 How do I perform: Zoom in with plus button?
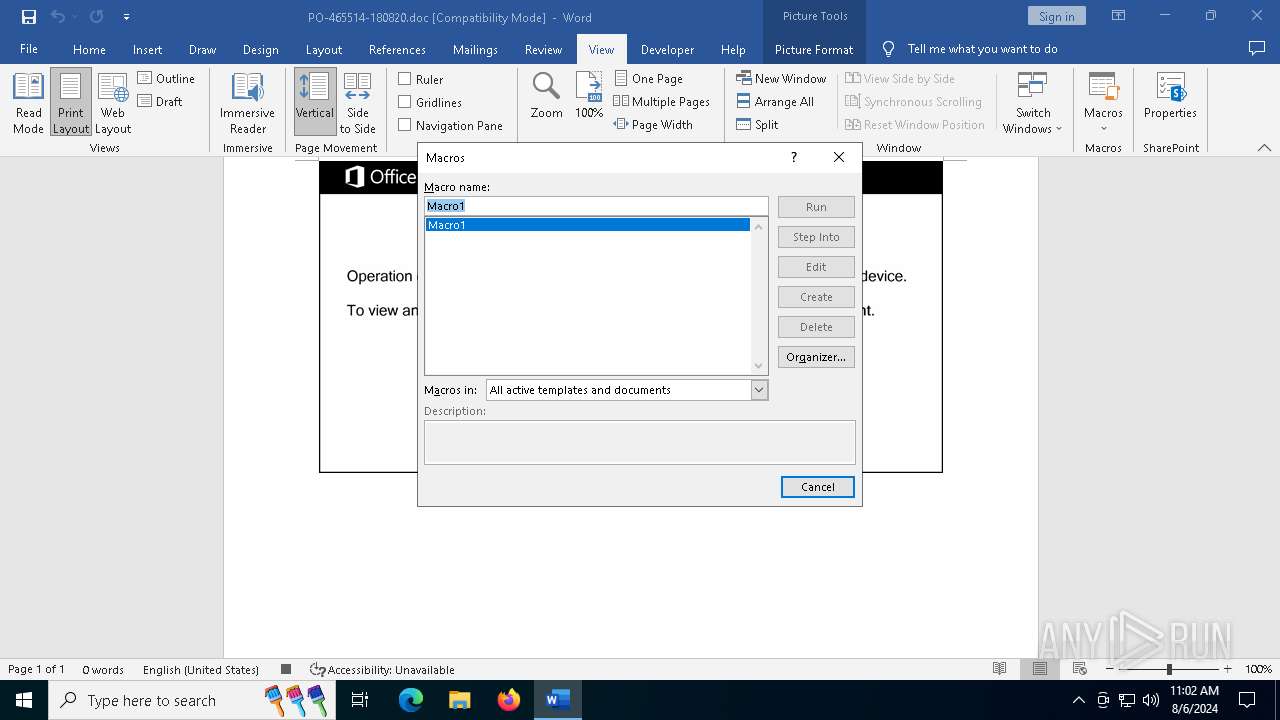point(1227,669)
